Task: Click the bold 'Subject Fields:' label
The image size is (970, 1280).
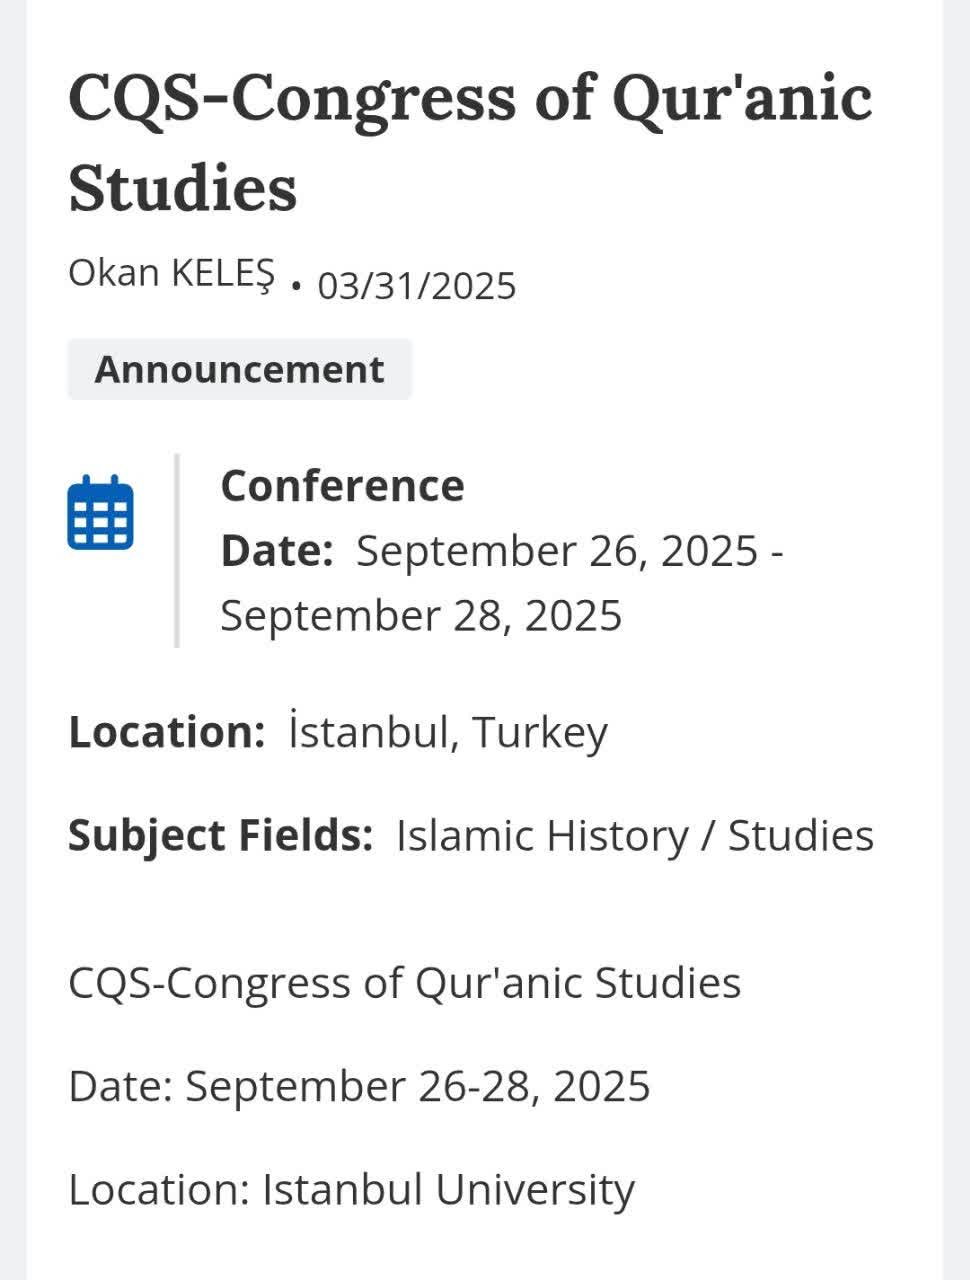Action: point(220,835)
